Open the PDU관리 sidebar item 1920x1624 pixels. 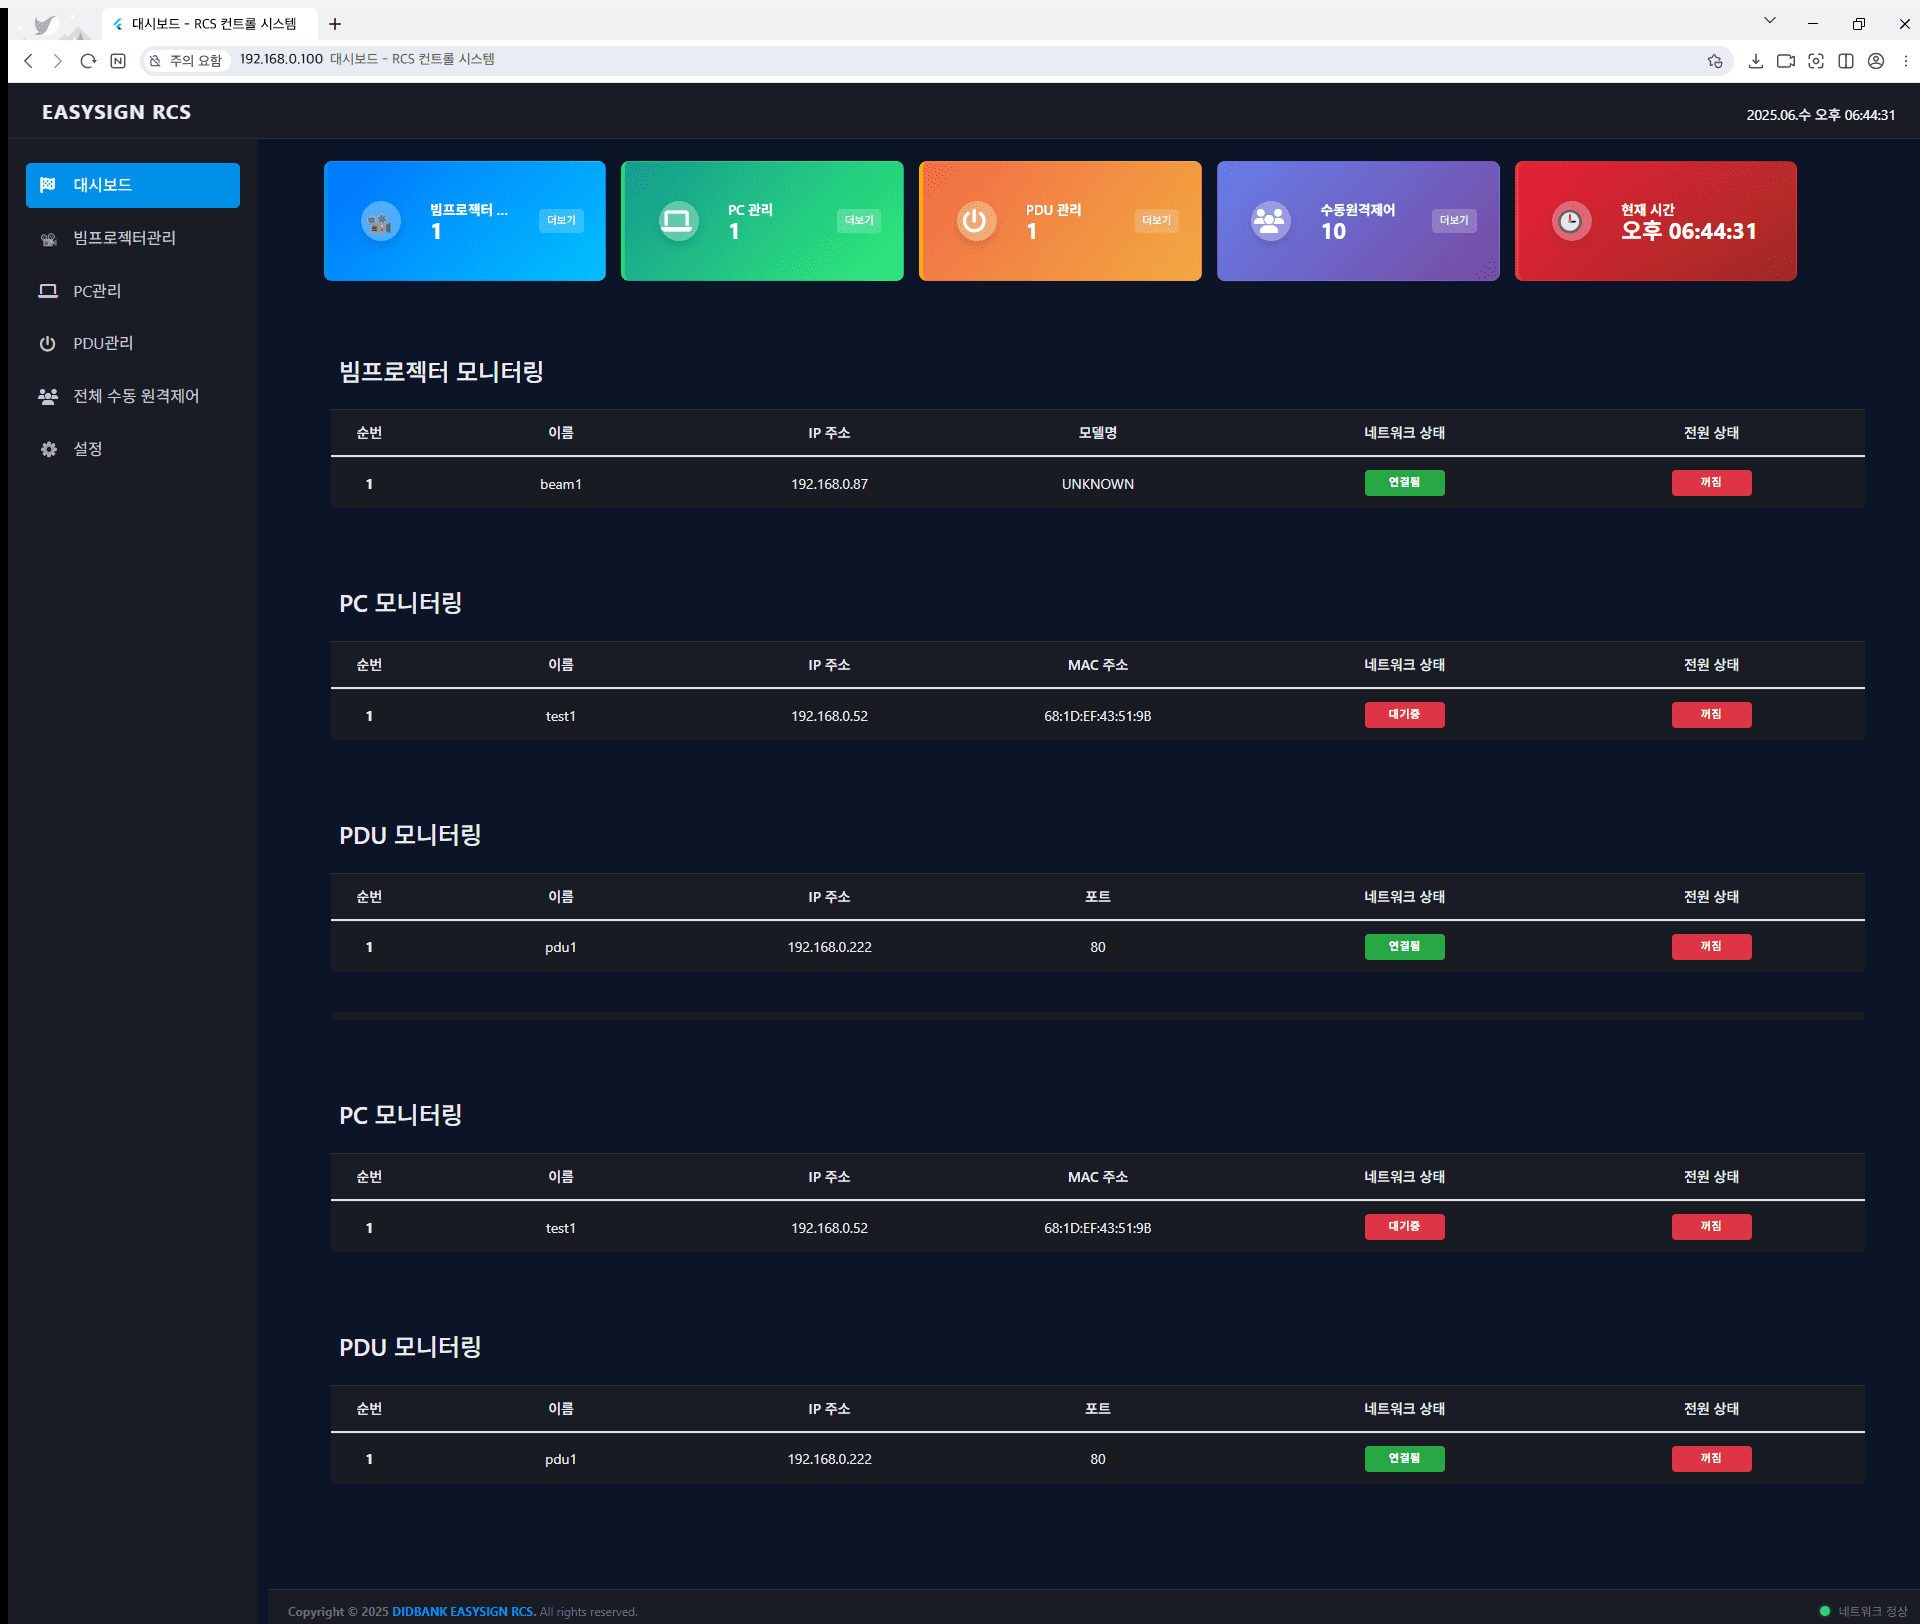(x=103, y=343)
